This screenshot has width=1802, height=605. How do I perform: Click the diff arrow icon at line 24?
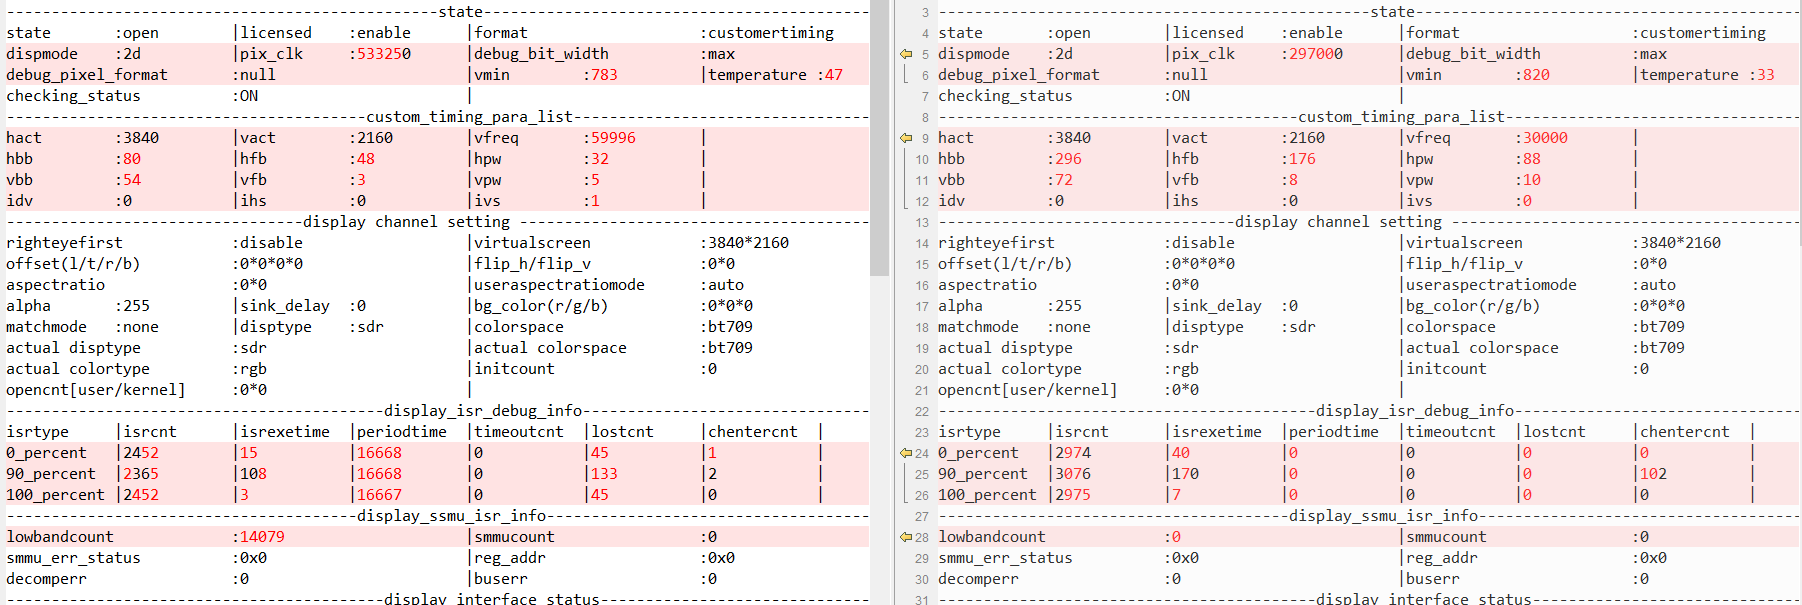tap(906, 453)
